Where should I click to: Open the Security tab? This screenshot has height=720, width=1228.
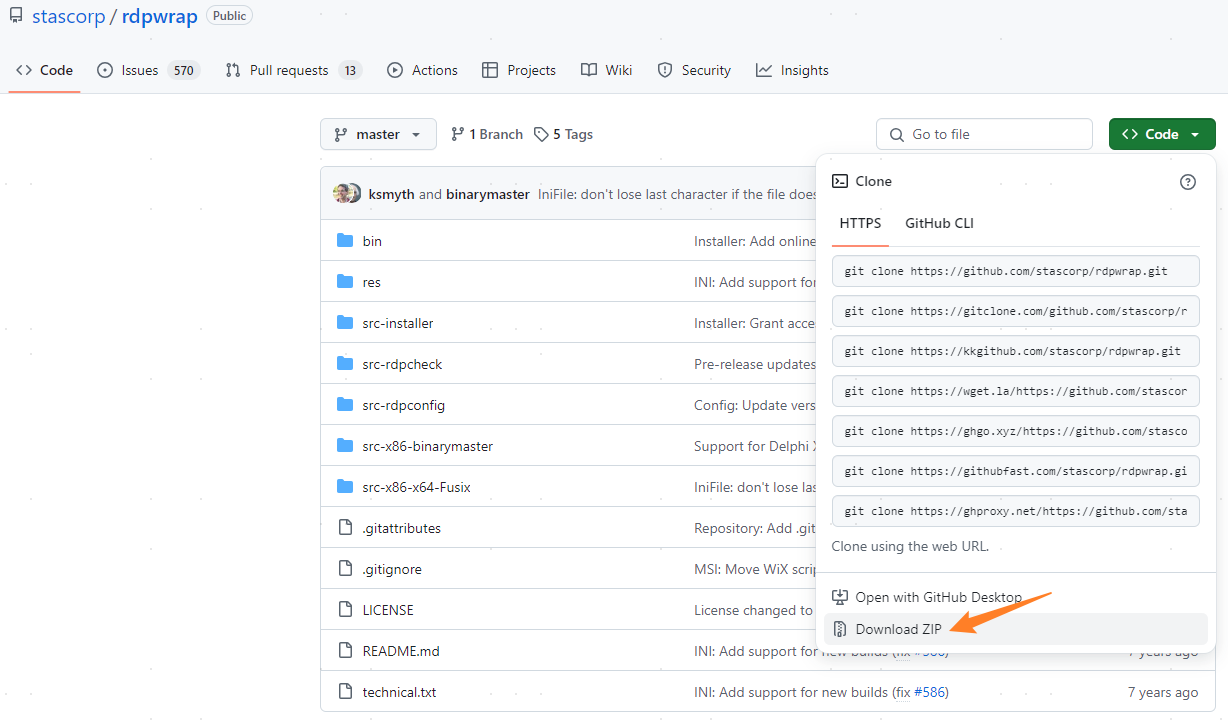694,70
